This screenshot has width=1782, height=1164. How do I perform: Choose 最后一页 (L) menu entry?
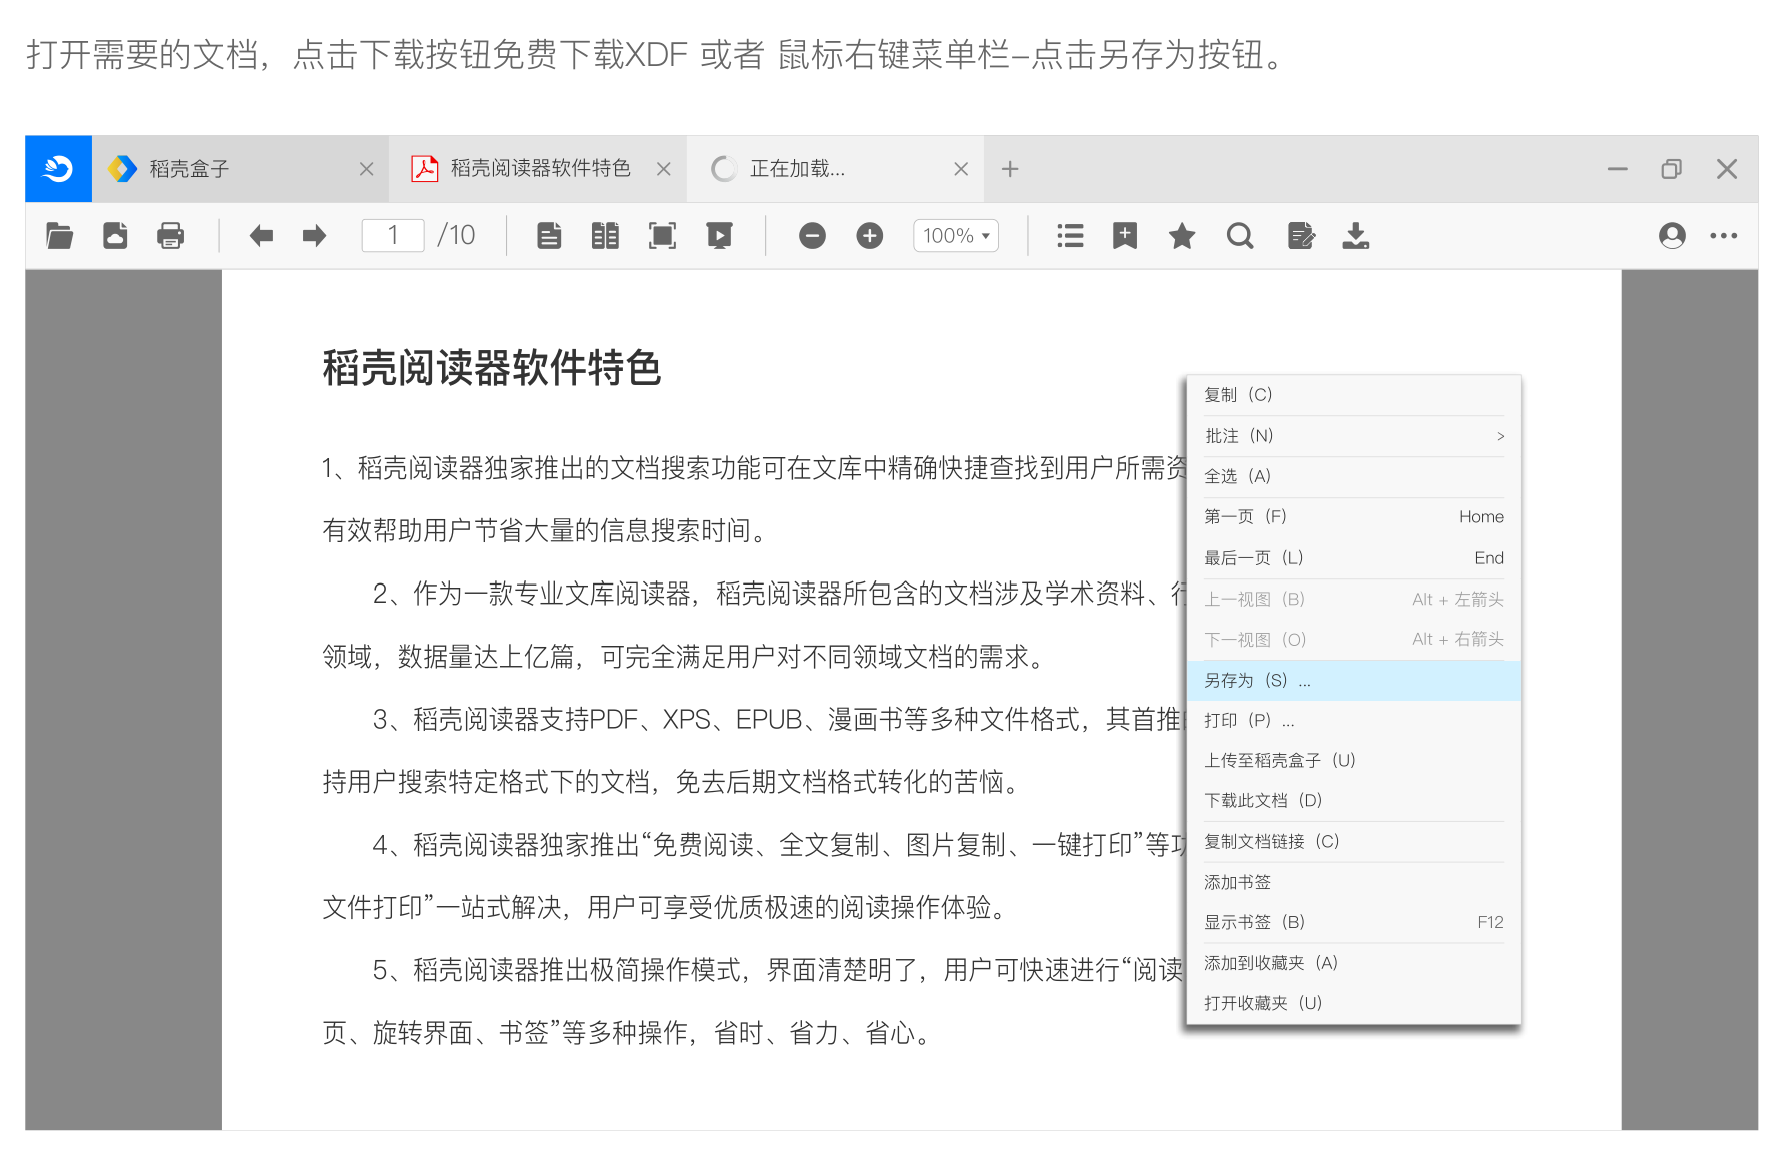click(1354, 558)
